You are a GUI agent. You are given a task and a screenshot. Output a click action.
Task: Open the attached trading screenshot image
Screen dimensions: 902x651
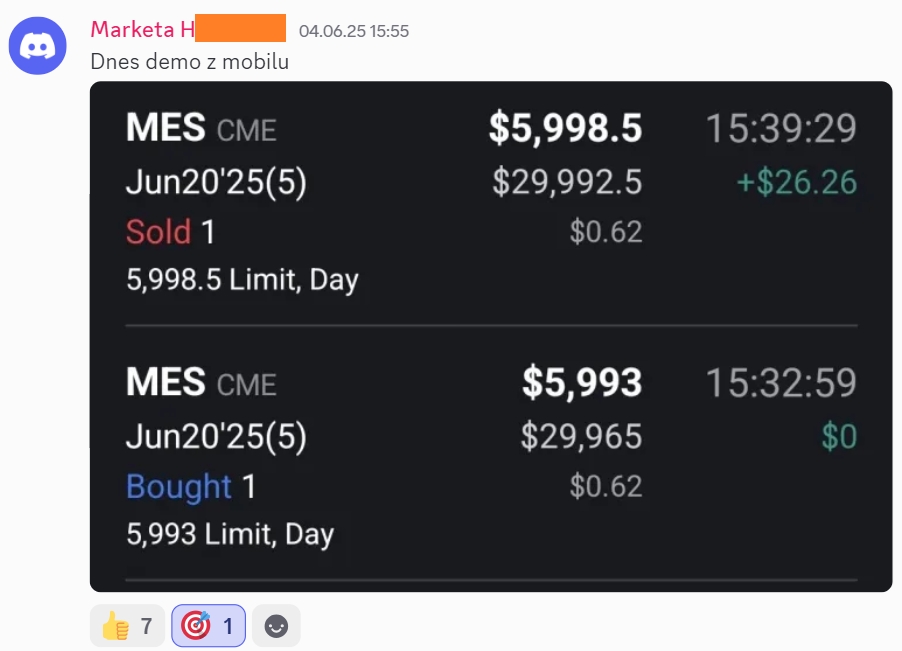[491, 336]
